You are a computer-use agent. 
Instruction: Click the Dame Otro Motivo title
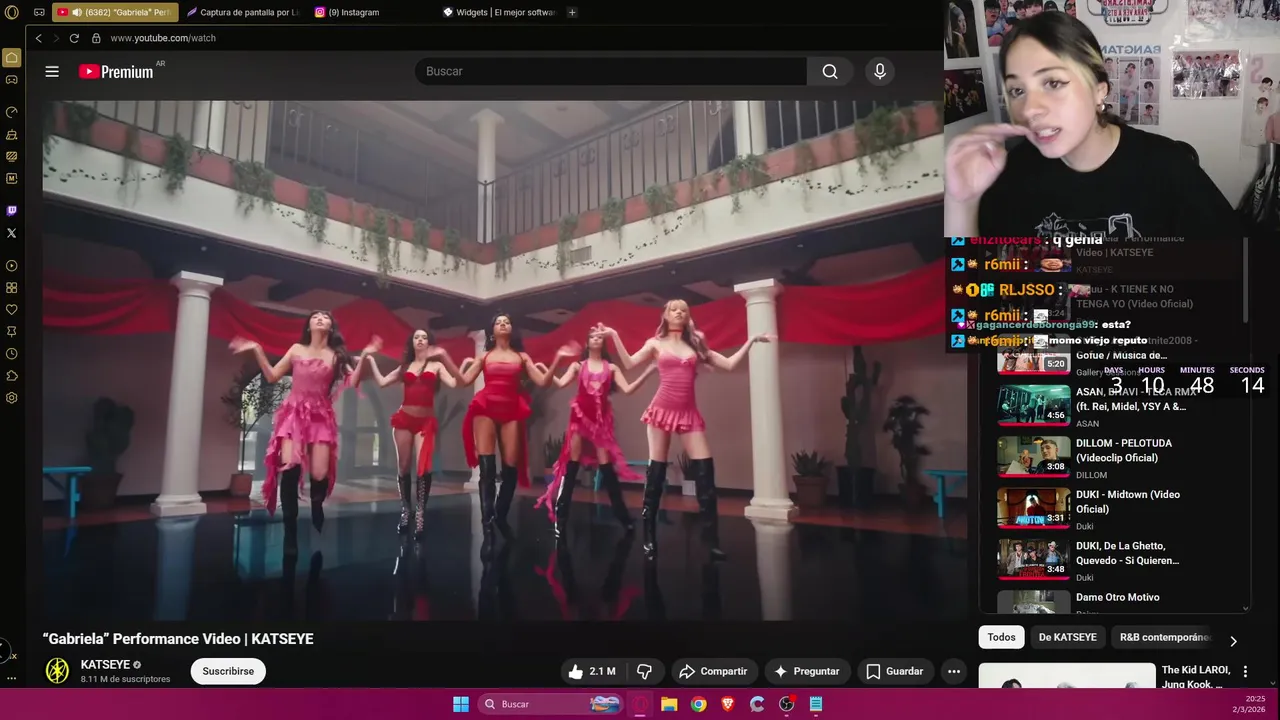(x=1117, y=597)
